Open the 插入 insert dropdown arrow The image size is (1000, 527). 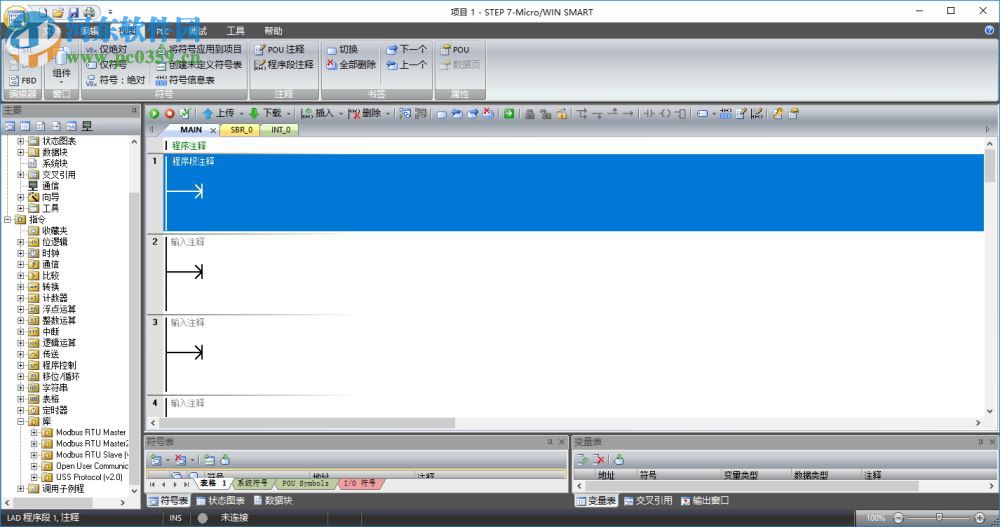[x=341, y=114]
